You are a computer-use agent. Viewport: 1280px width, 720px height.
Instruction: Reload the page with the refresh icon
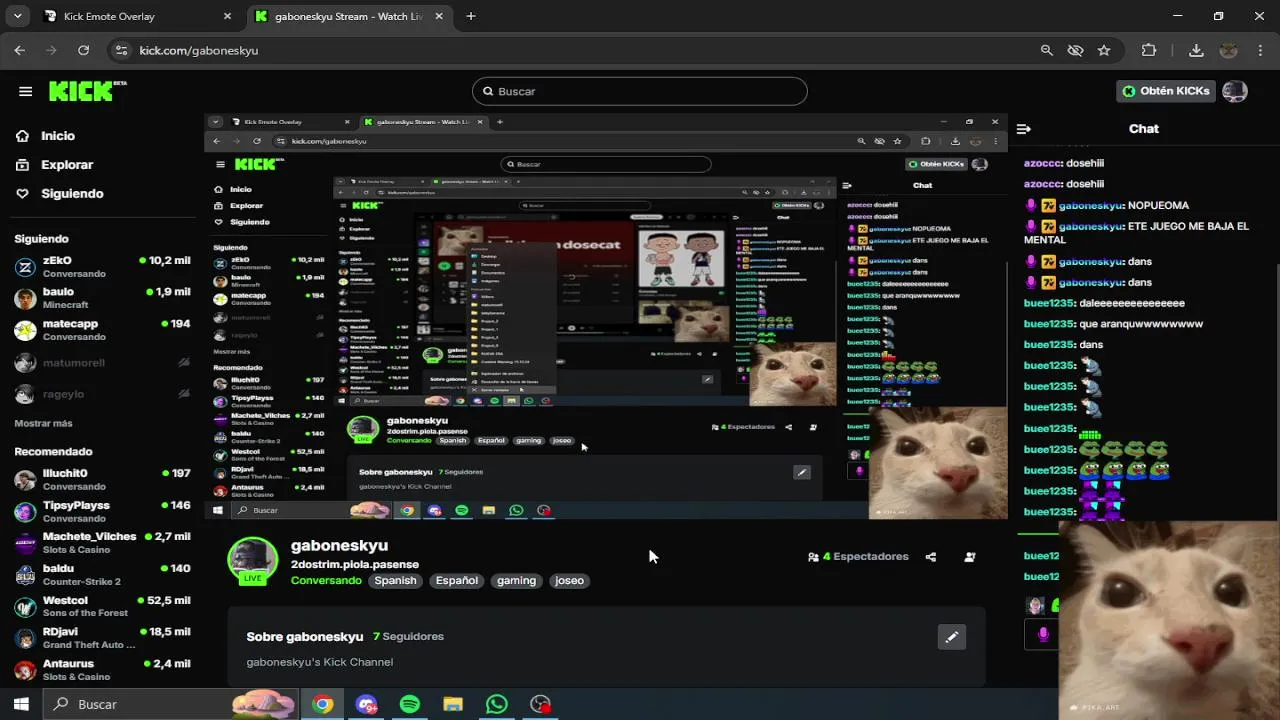(x=84, y=50)
